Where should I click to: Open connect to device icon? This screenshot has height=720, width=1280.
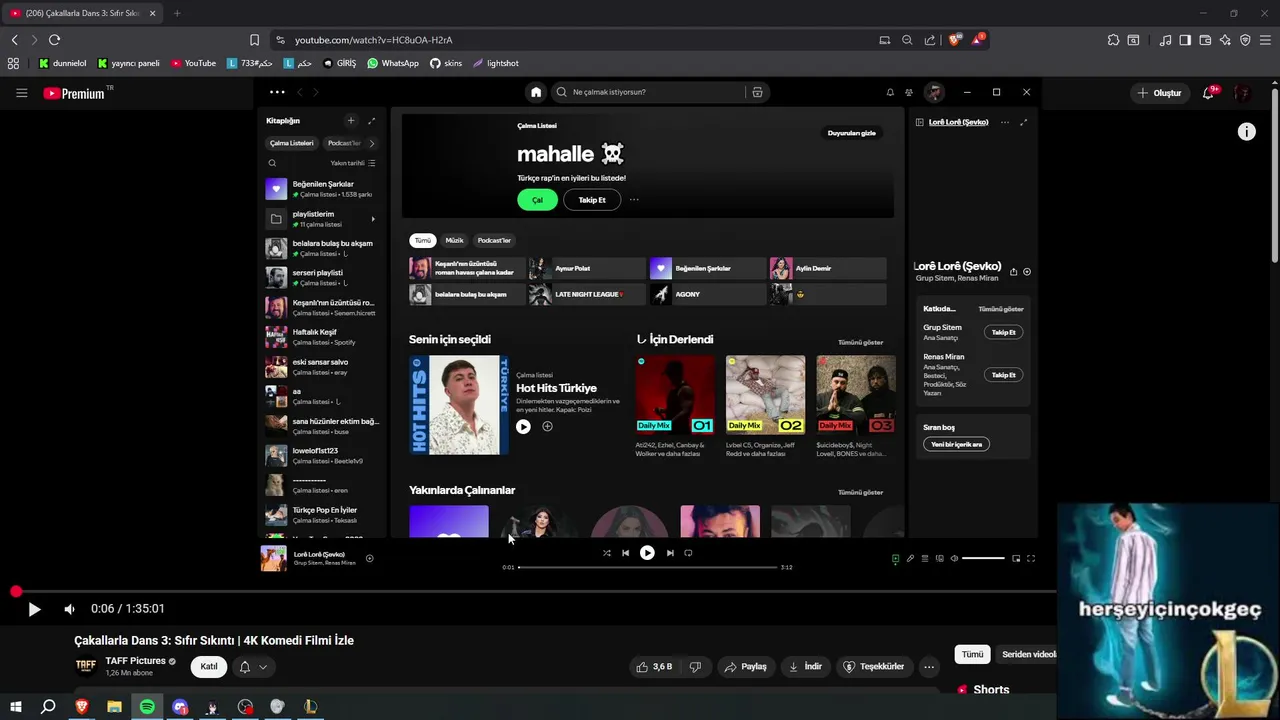point(940,558)
